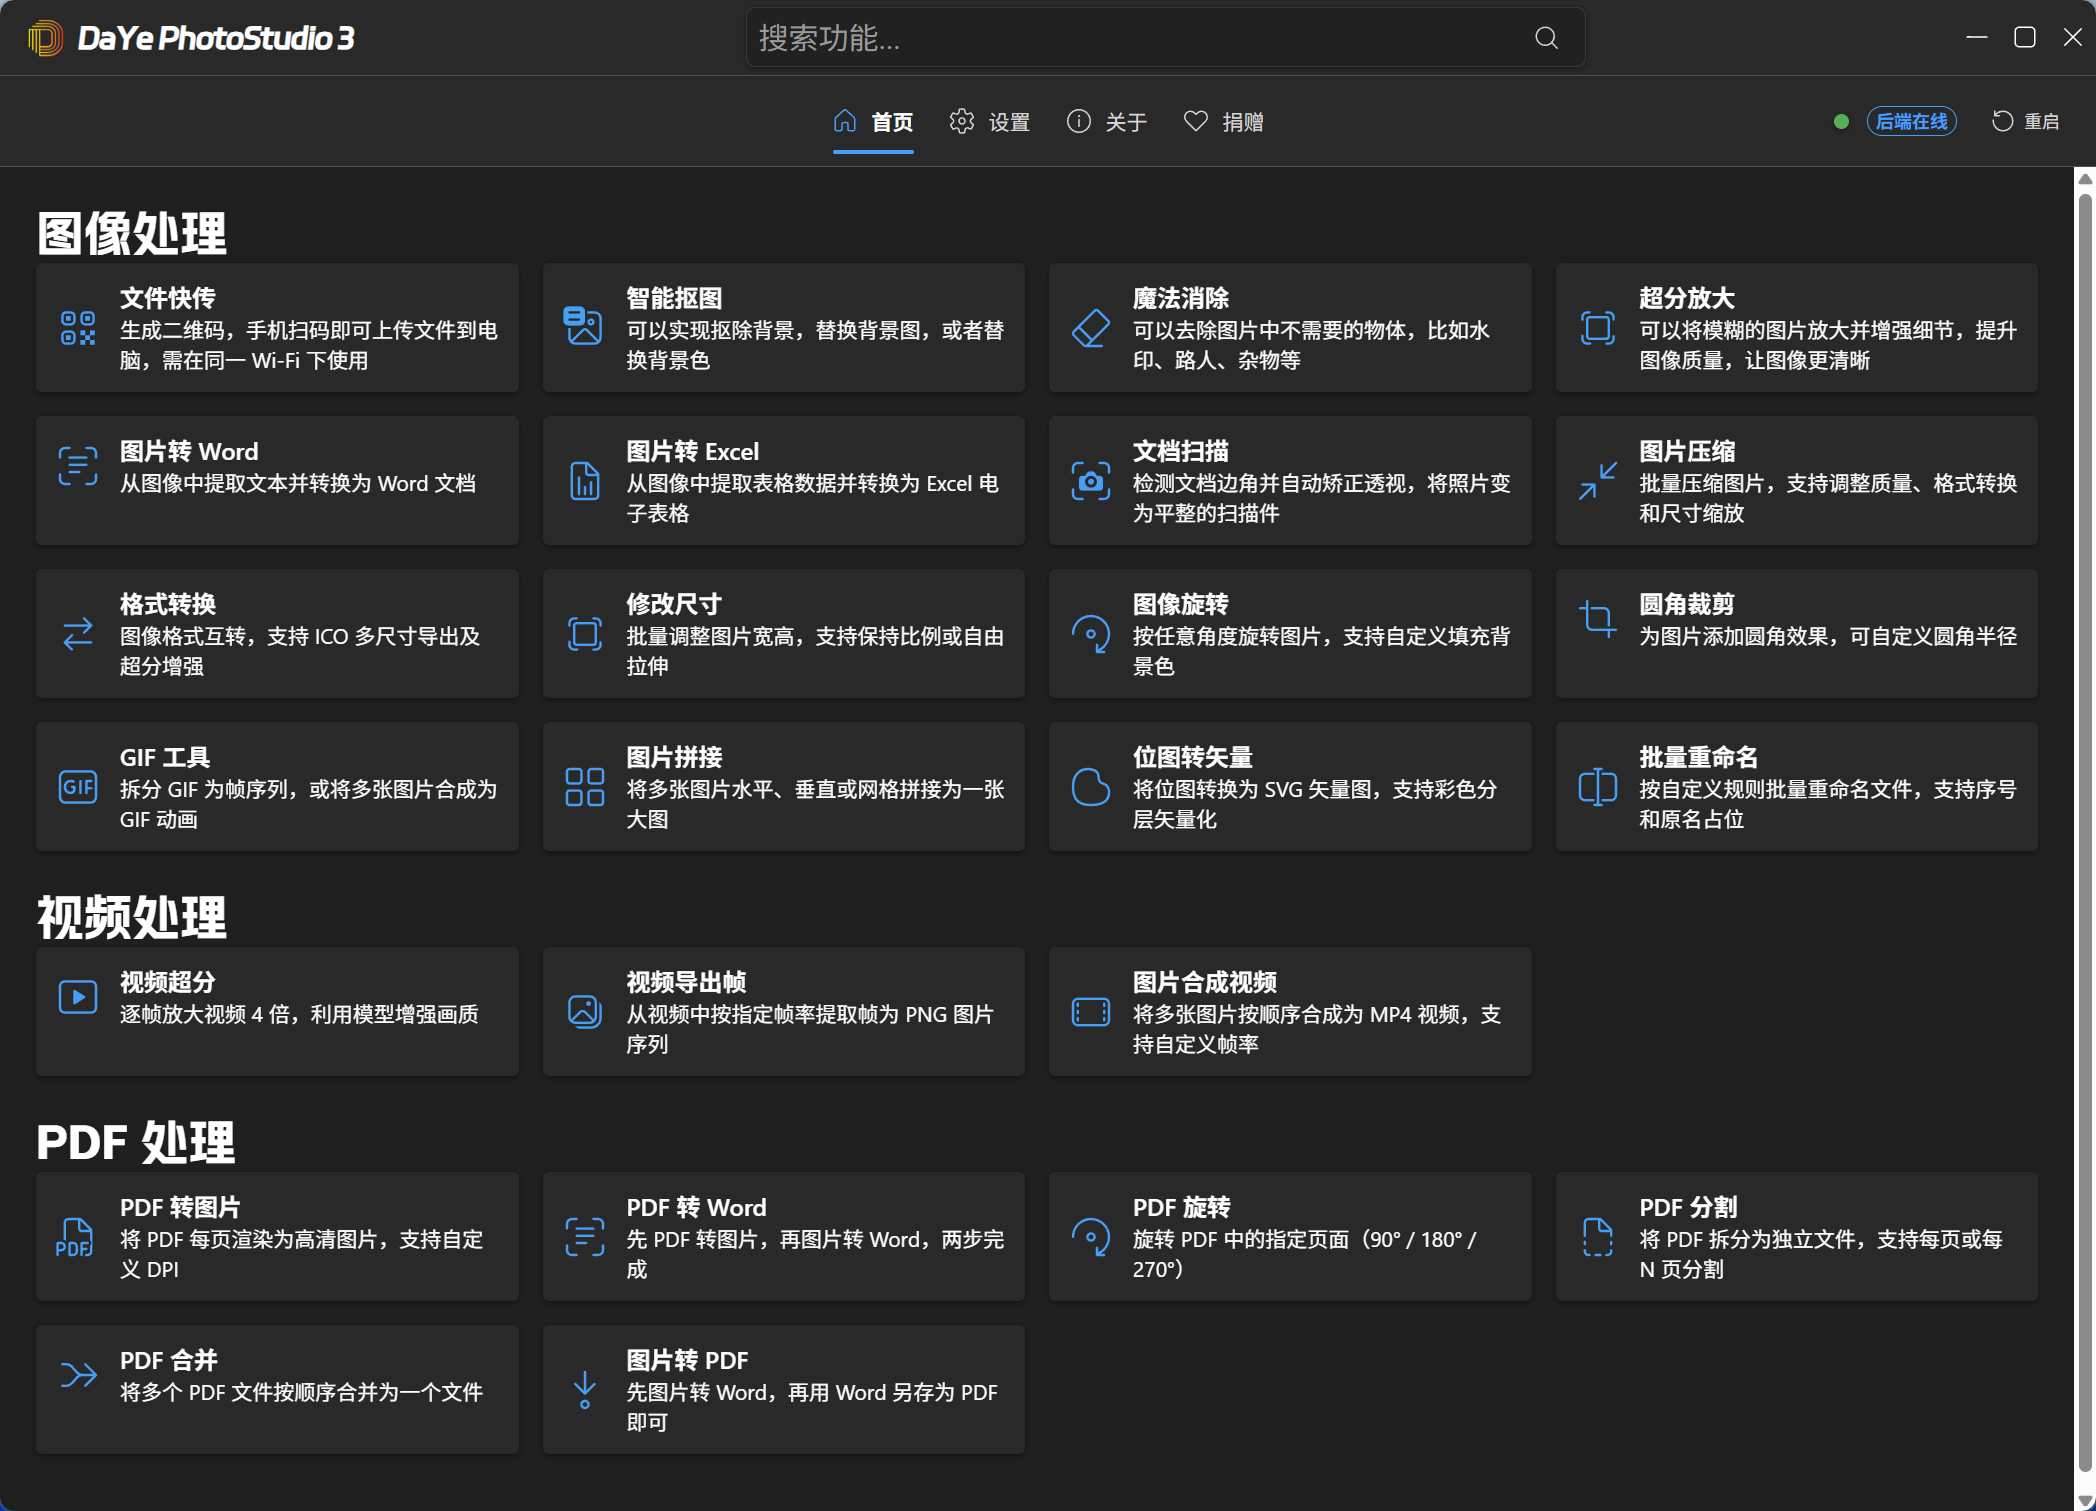
Task: Click the PDF 转图片 file icon
Action: tap(75, 1237)
